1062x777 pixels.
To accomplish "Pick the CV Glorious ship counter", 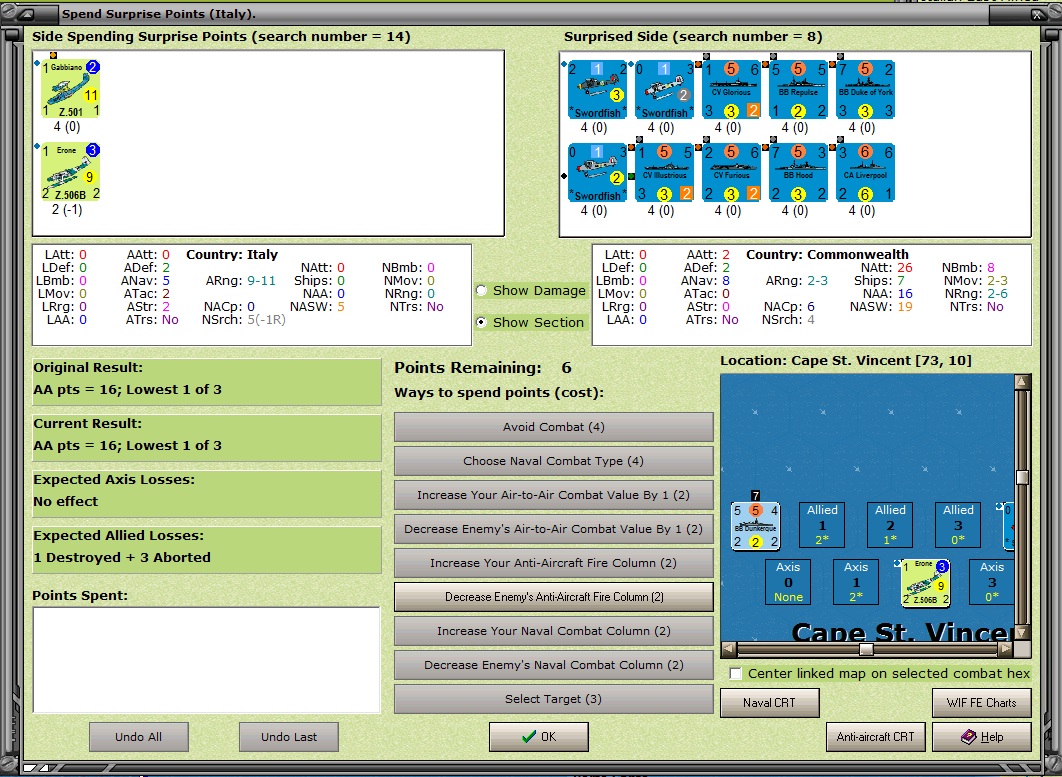I will coord(731,89).
